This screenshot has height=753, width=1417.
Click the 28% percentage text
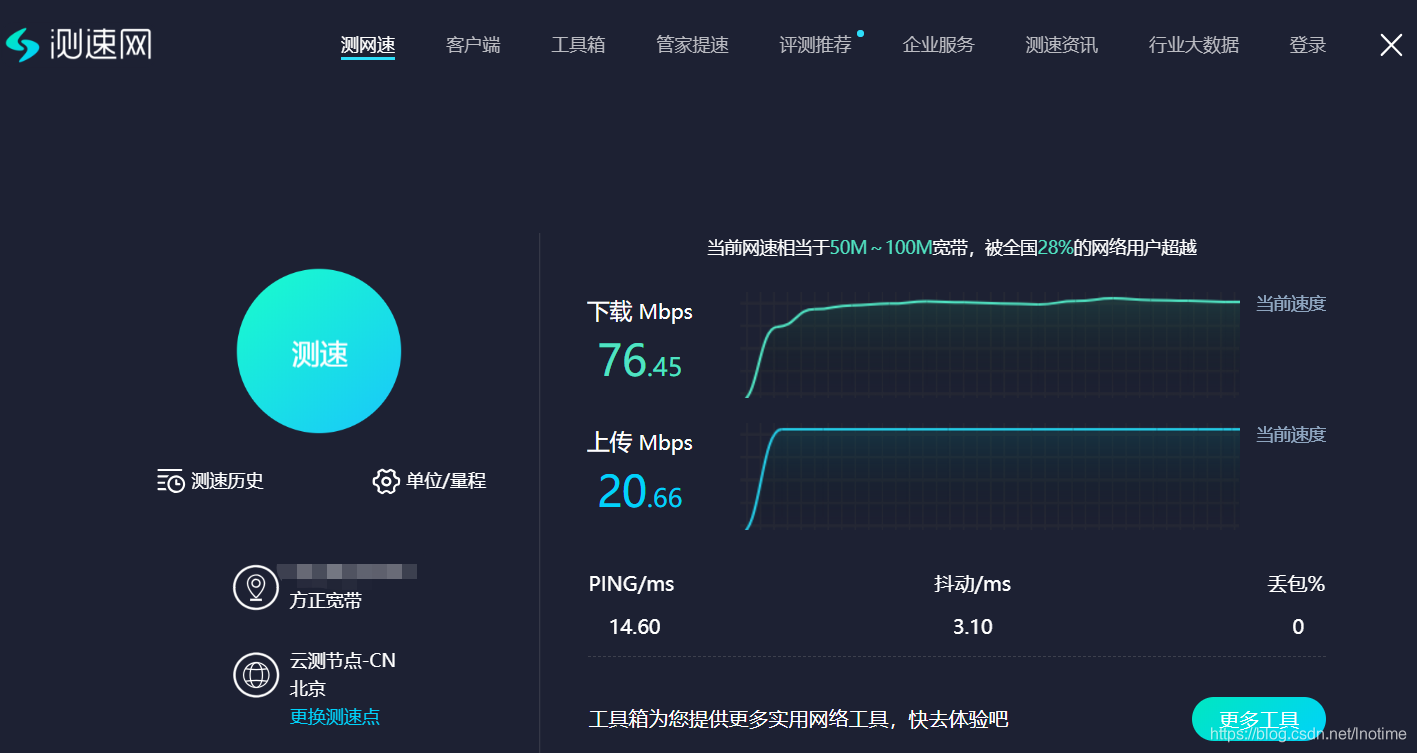click(x=1055, y=247)
